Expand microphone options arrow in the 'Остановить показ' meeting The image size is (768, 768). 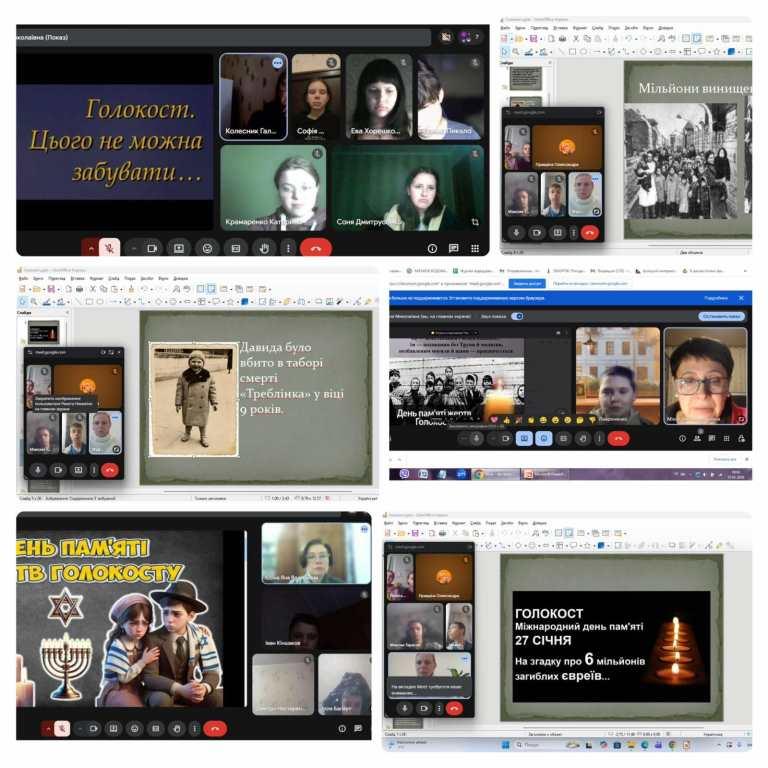pos(461,438)
